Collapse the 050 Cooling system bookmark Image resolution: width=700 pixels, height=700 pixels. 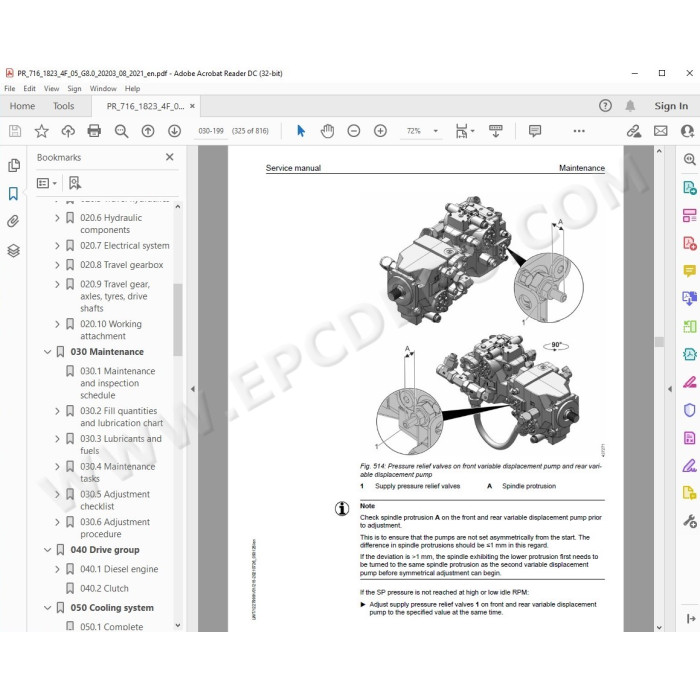(x=47, y=608)
